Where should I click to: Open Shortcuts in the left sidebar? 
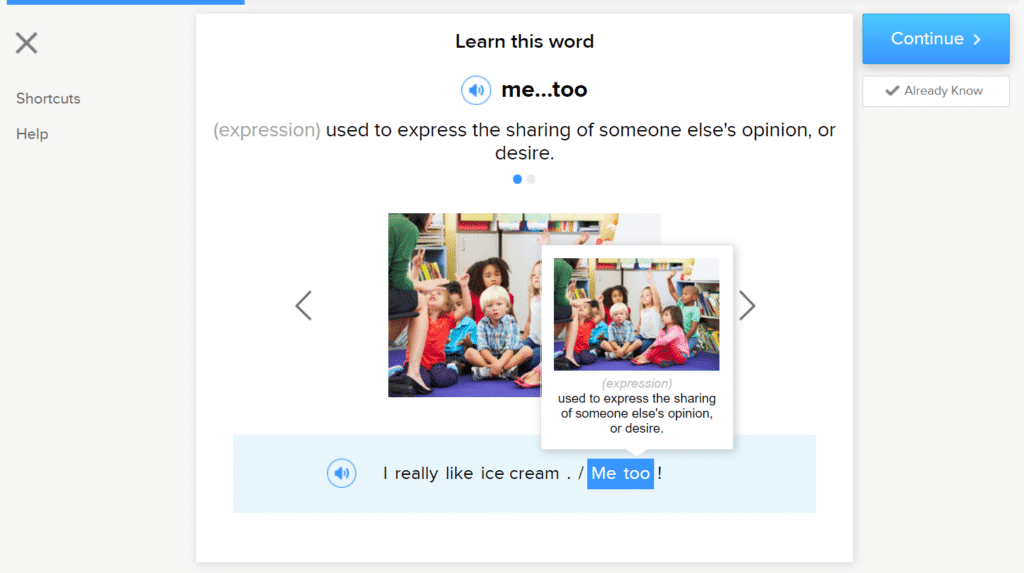[48, 99]
